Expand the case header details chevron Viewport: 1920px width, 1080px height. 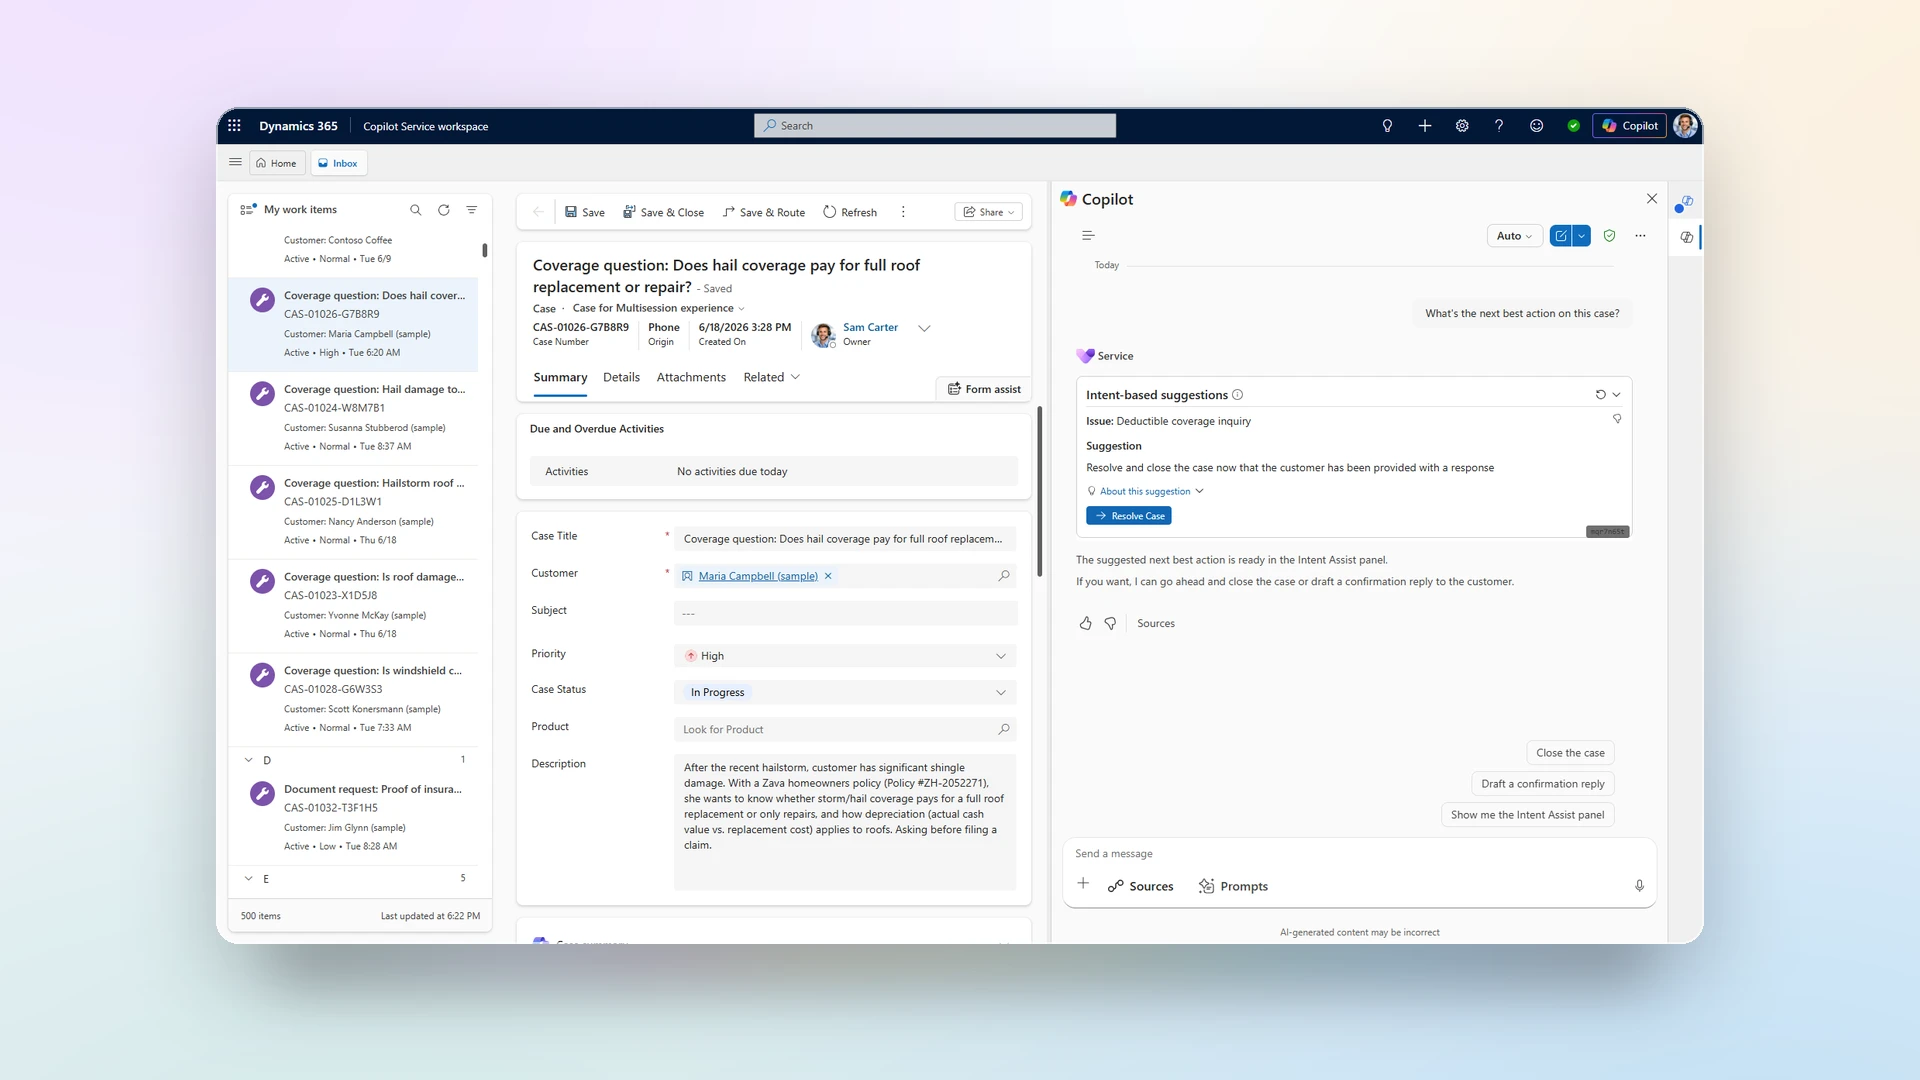coord(924,328)
